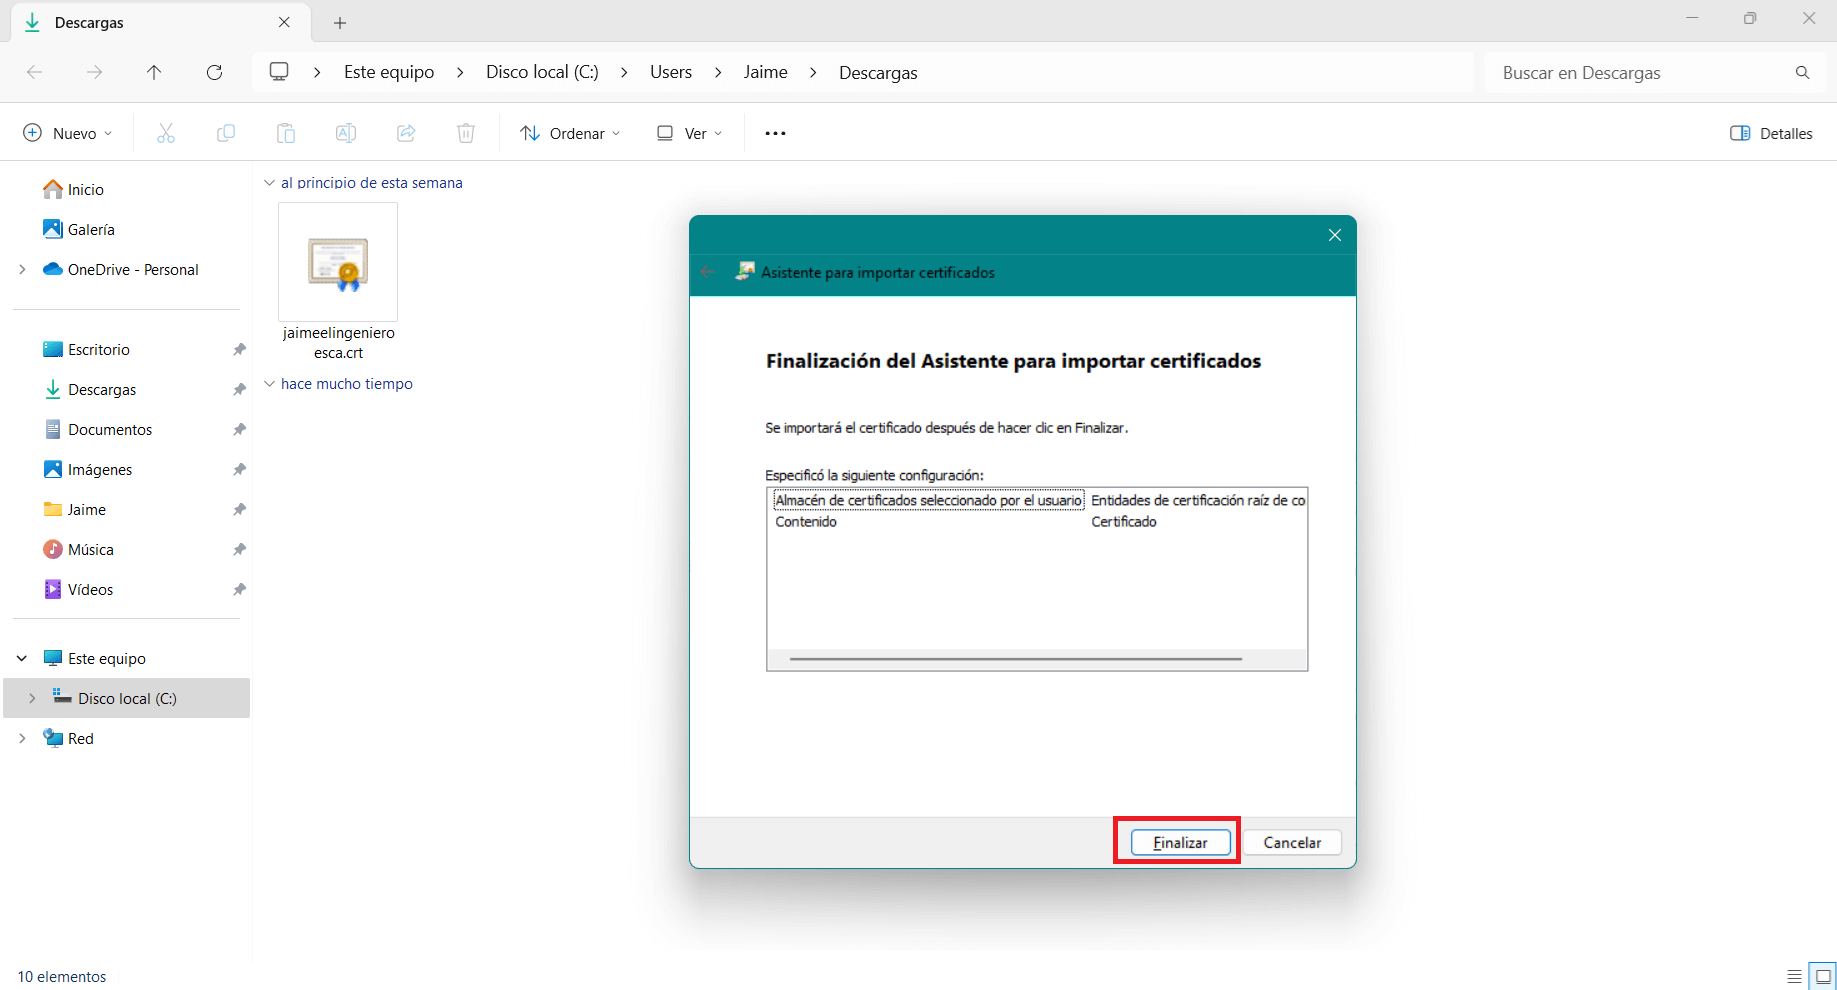Open the Ver dropdown menu
Image resolution: width=1837 pixels, height=990 pixels.
(689, 133)
